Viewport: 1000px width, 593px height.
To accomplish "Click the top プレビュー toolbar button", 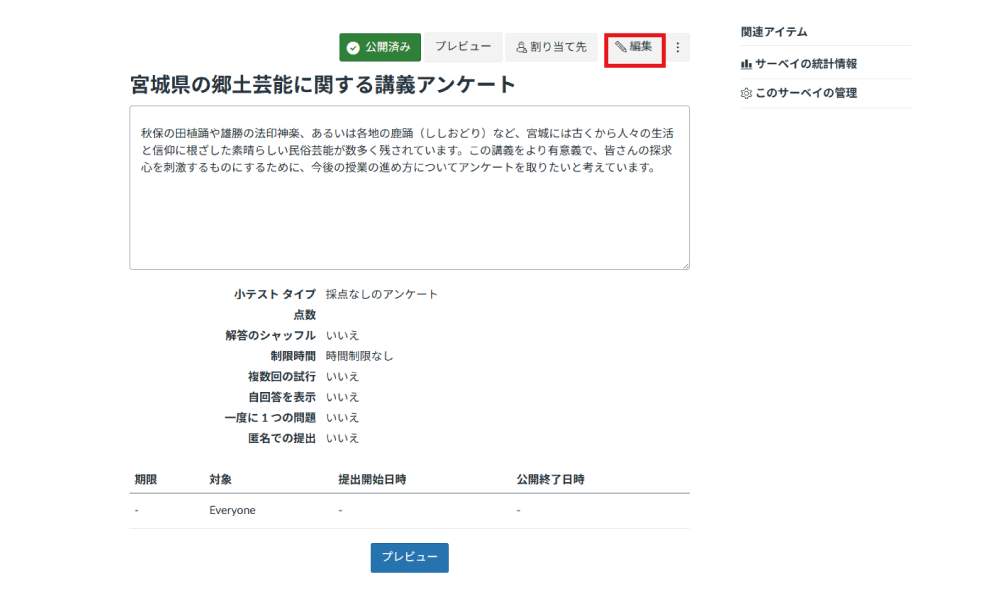I will (463, 46).
